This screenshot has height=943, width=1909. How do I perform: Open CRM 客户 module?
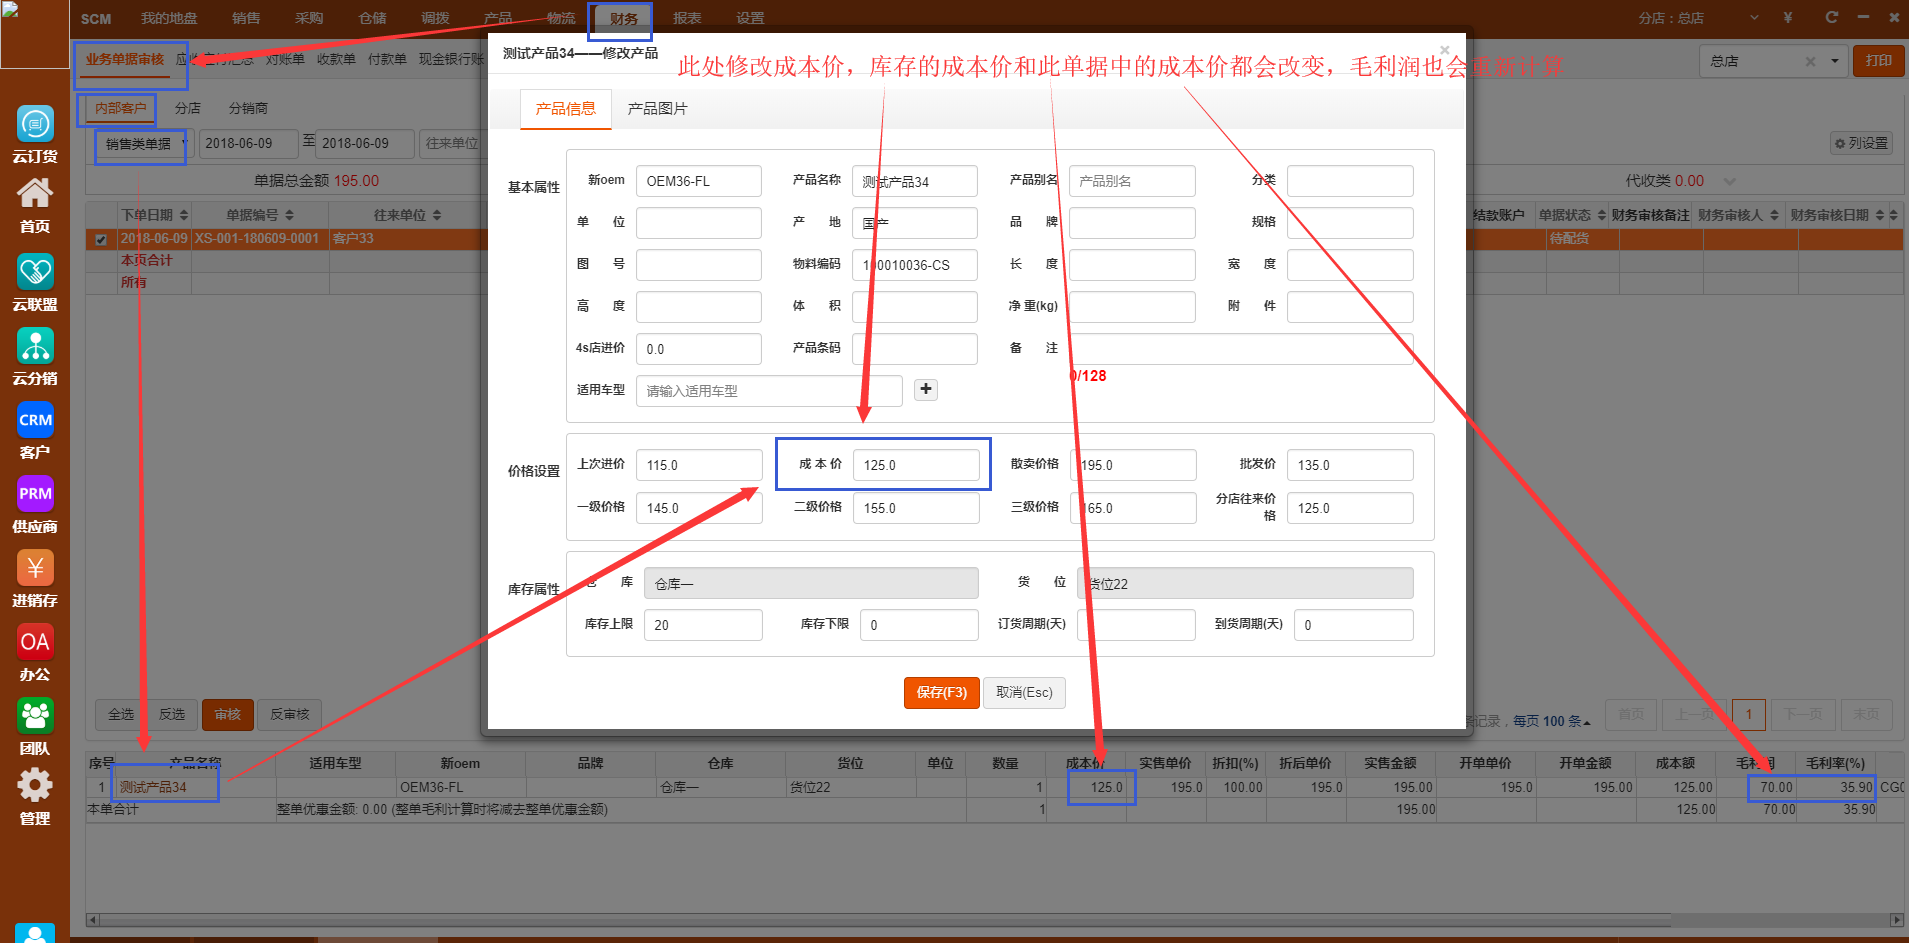click(x=35, y=420)
